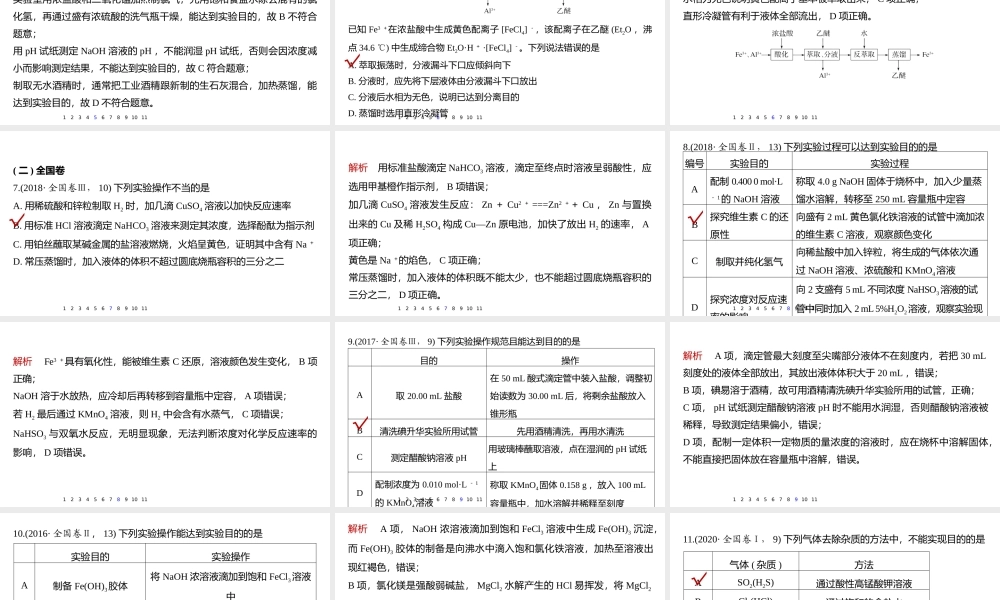Select option A 用稀硫酸和锌粒制取H2
This screenshot has height=600, width=1000.
pos(152,206)
